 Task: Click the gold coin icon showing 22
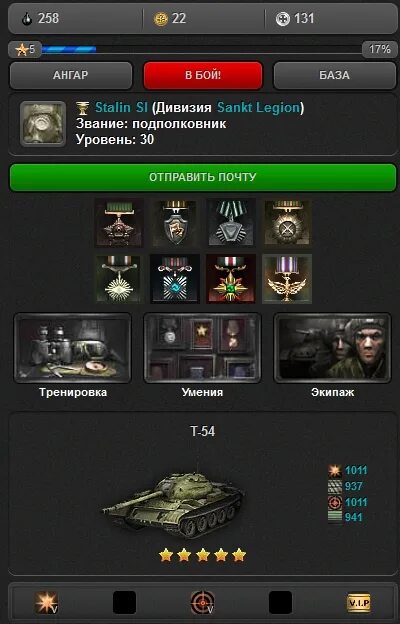[x=161, y=19]
